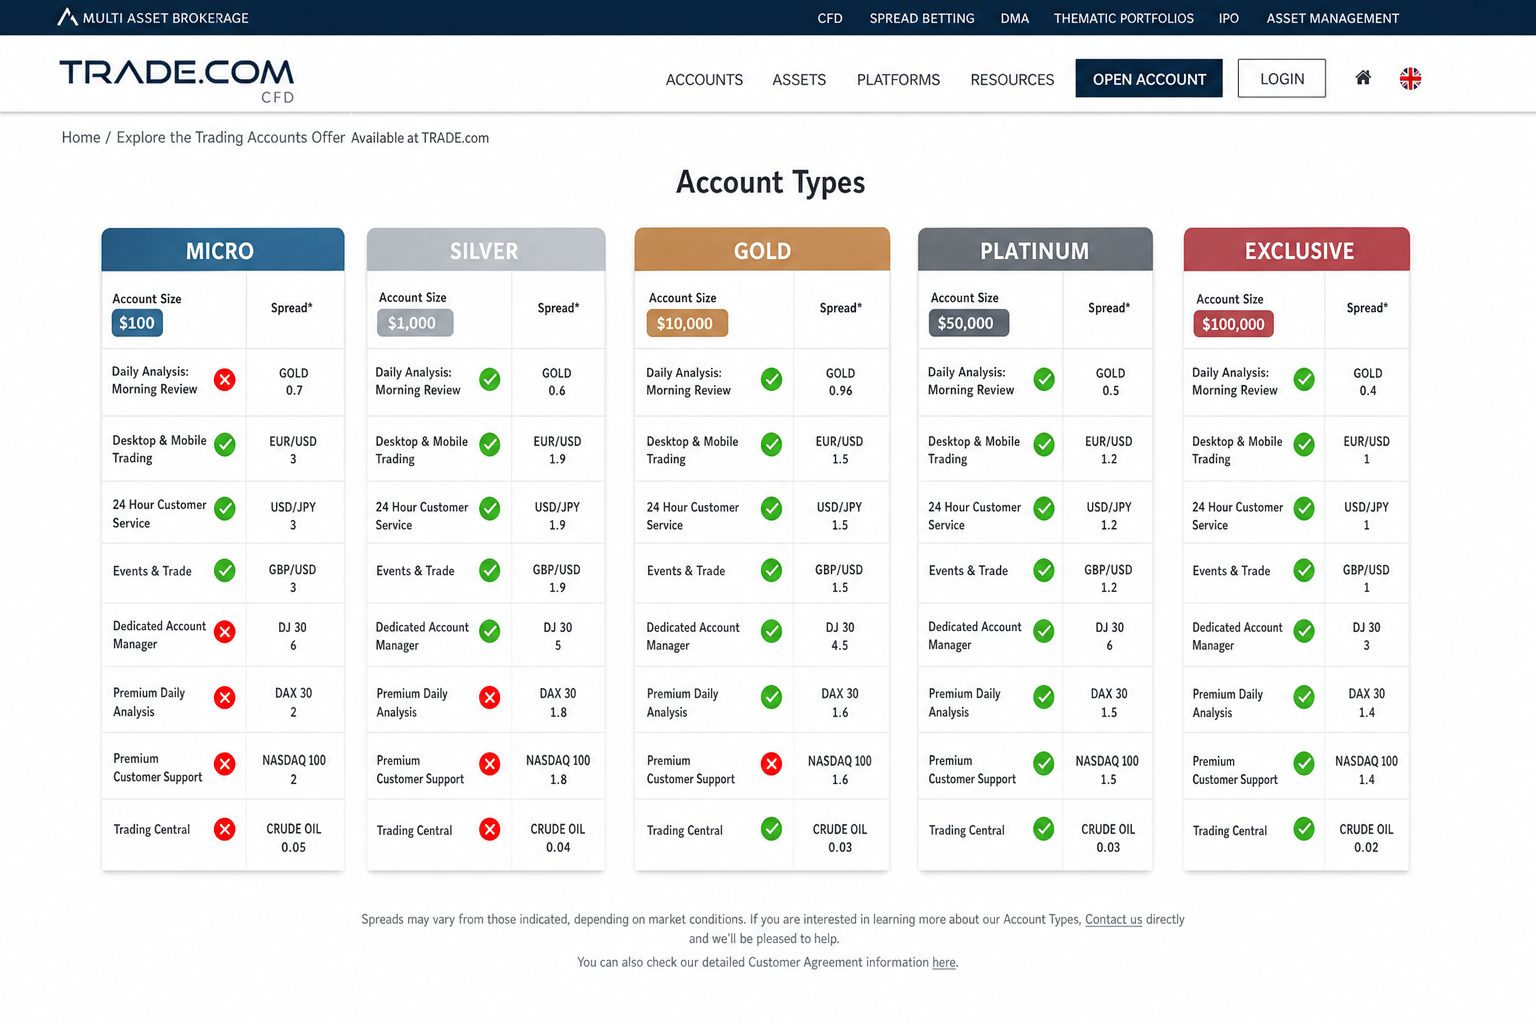Click the Login button
Image resolution: width=1536 pixels, height=1024 pixels.
pos(1282,78)
